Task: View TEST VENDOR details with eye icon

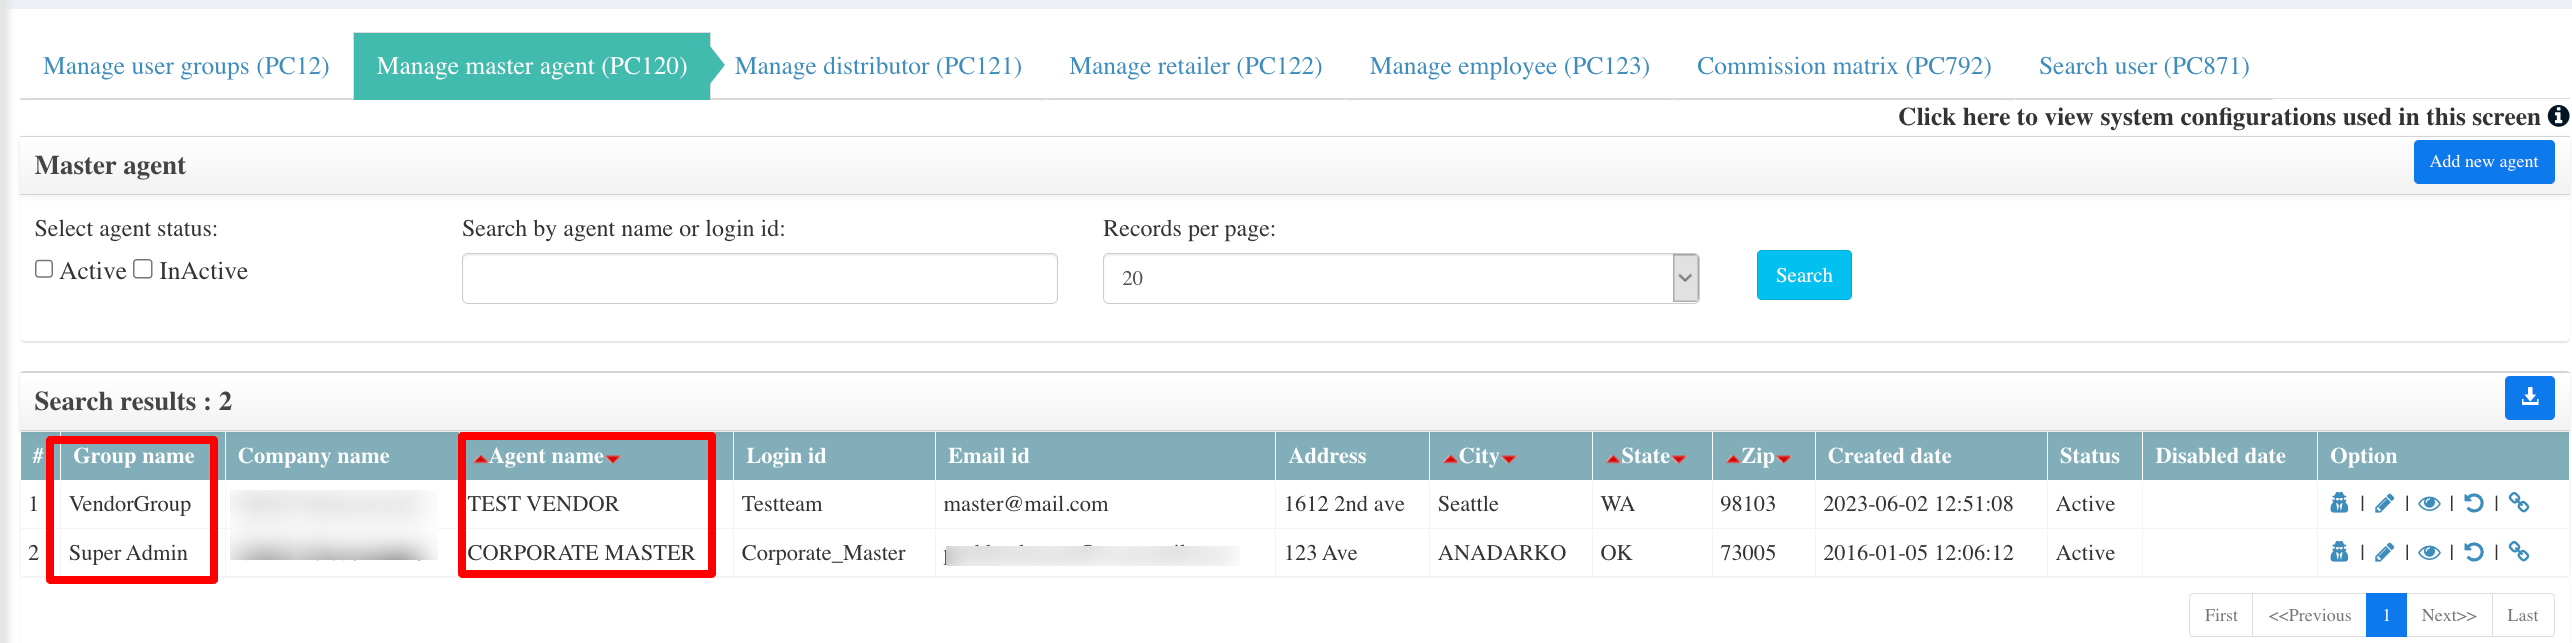Action: [2429, 503]
